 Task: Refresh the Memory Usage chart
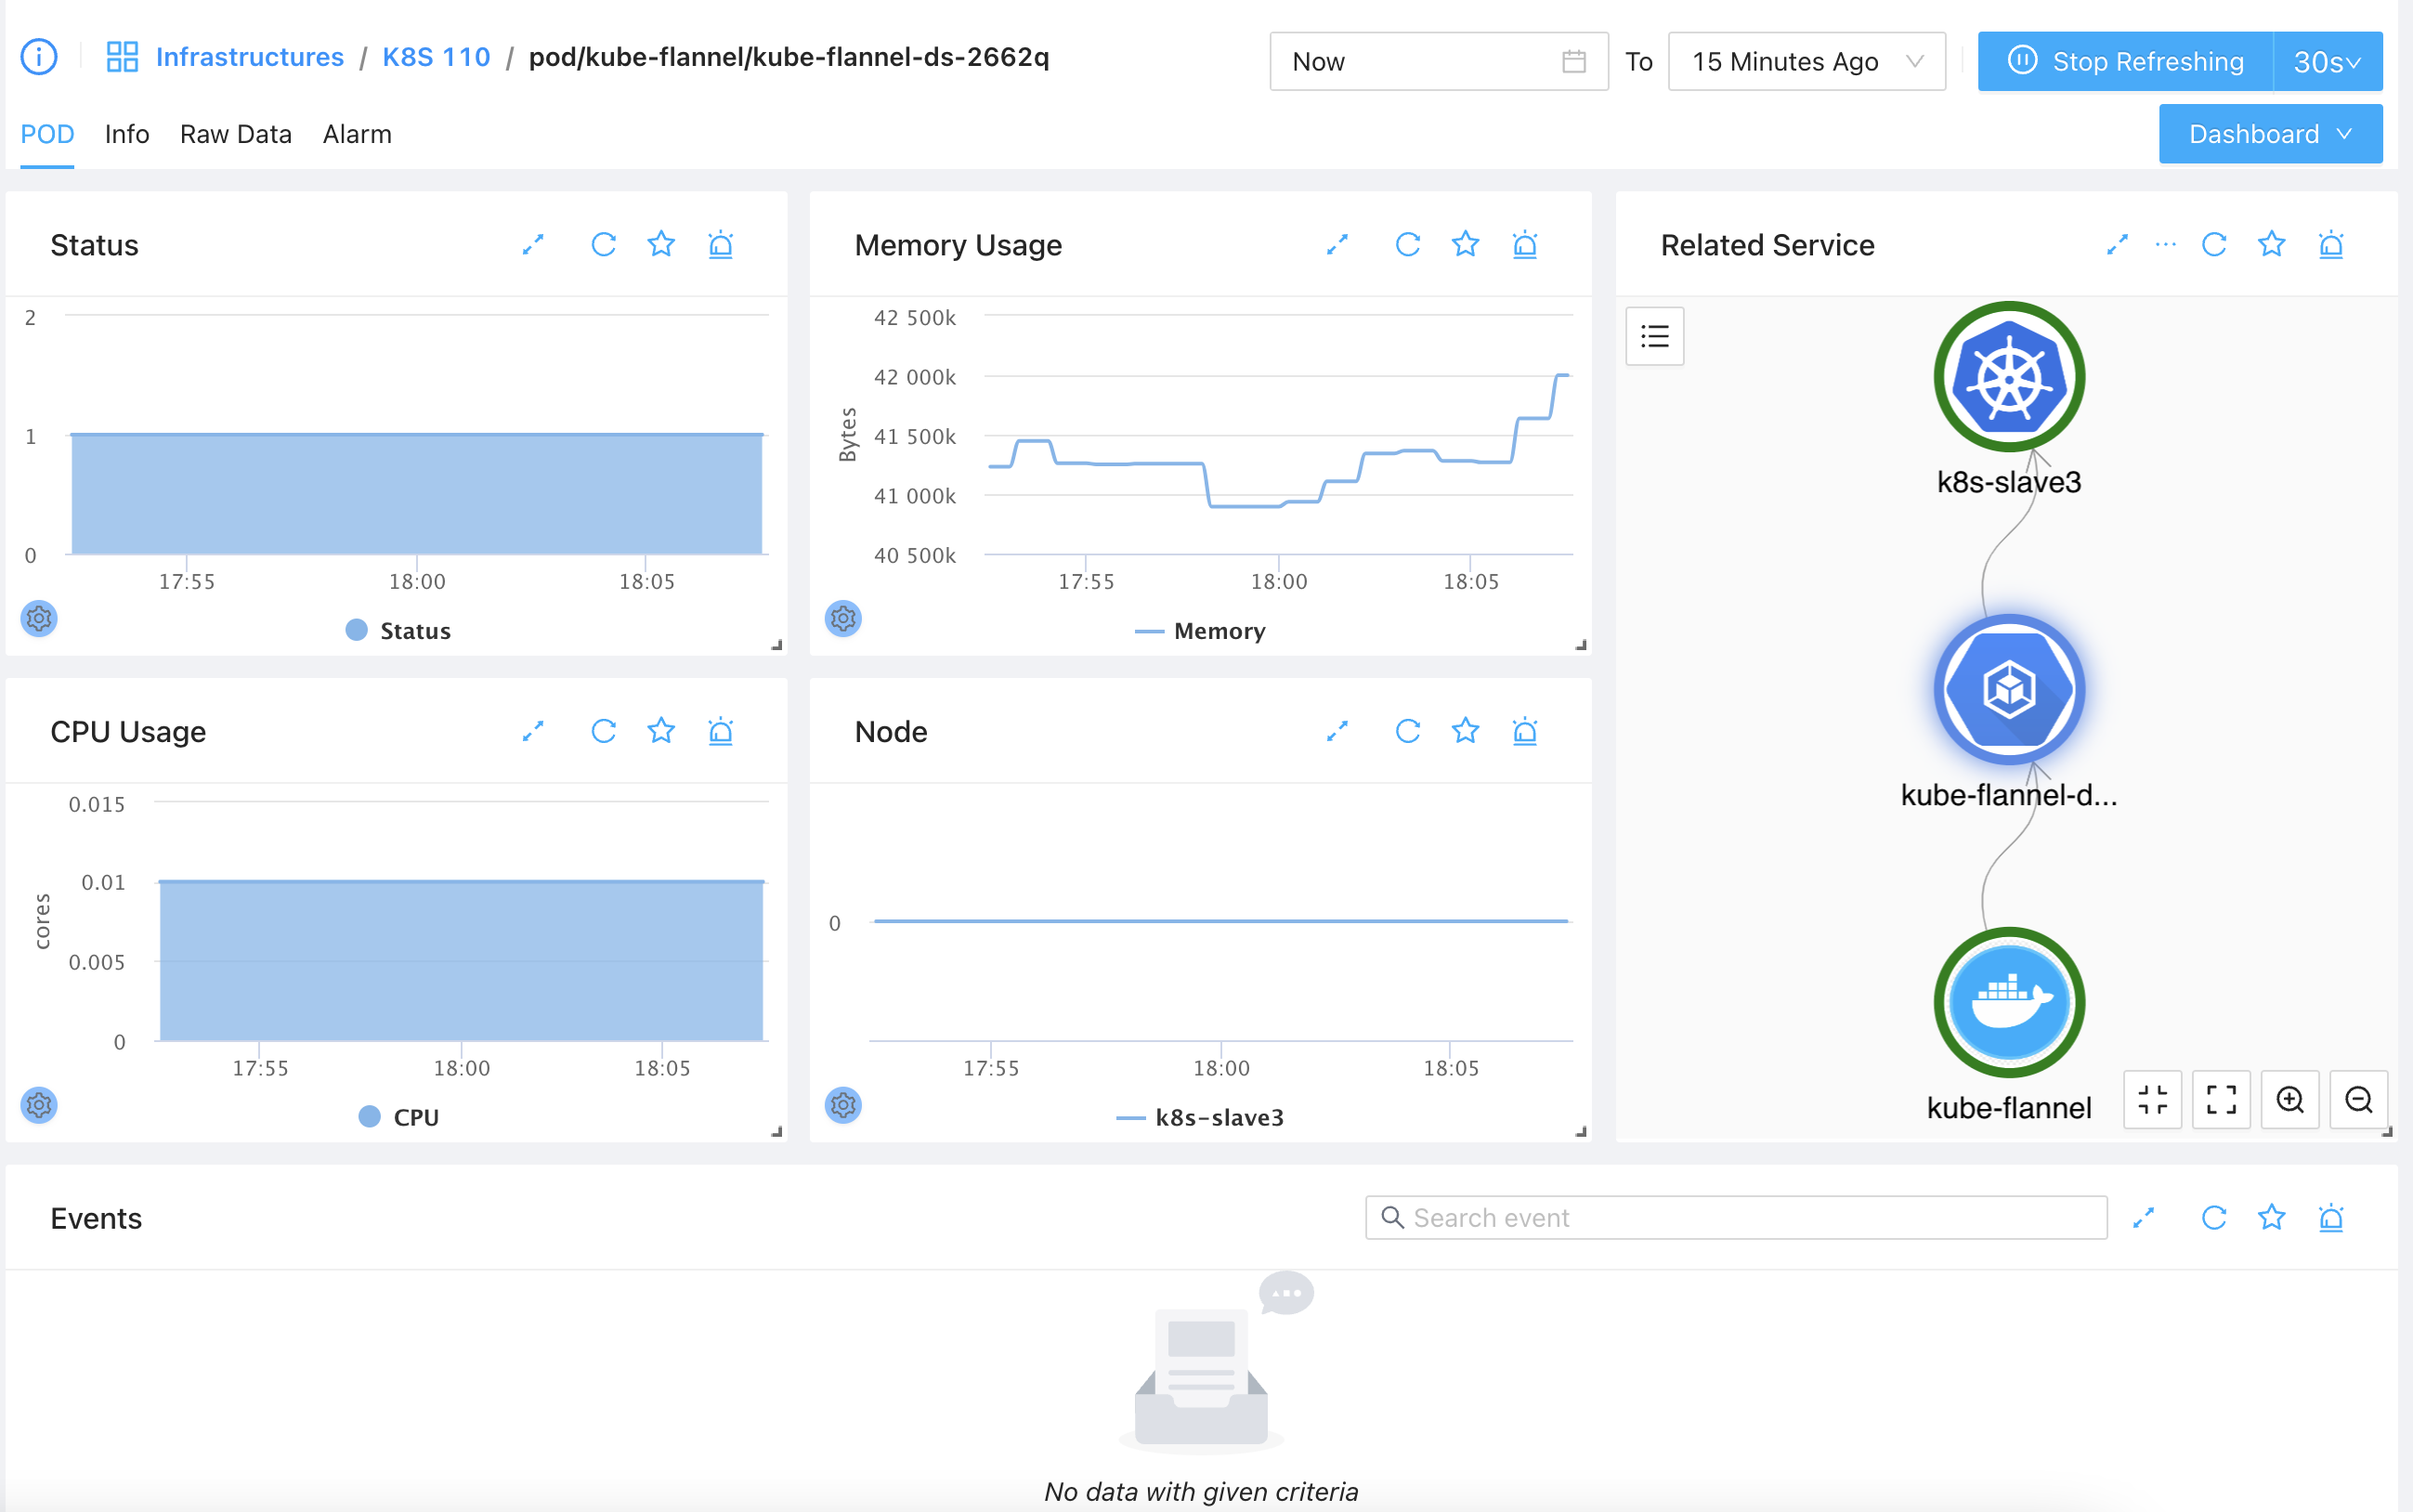pos(1407,245)
